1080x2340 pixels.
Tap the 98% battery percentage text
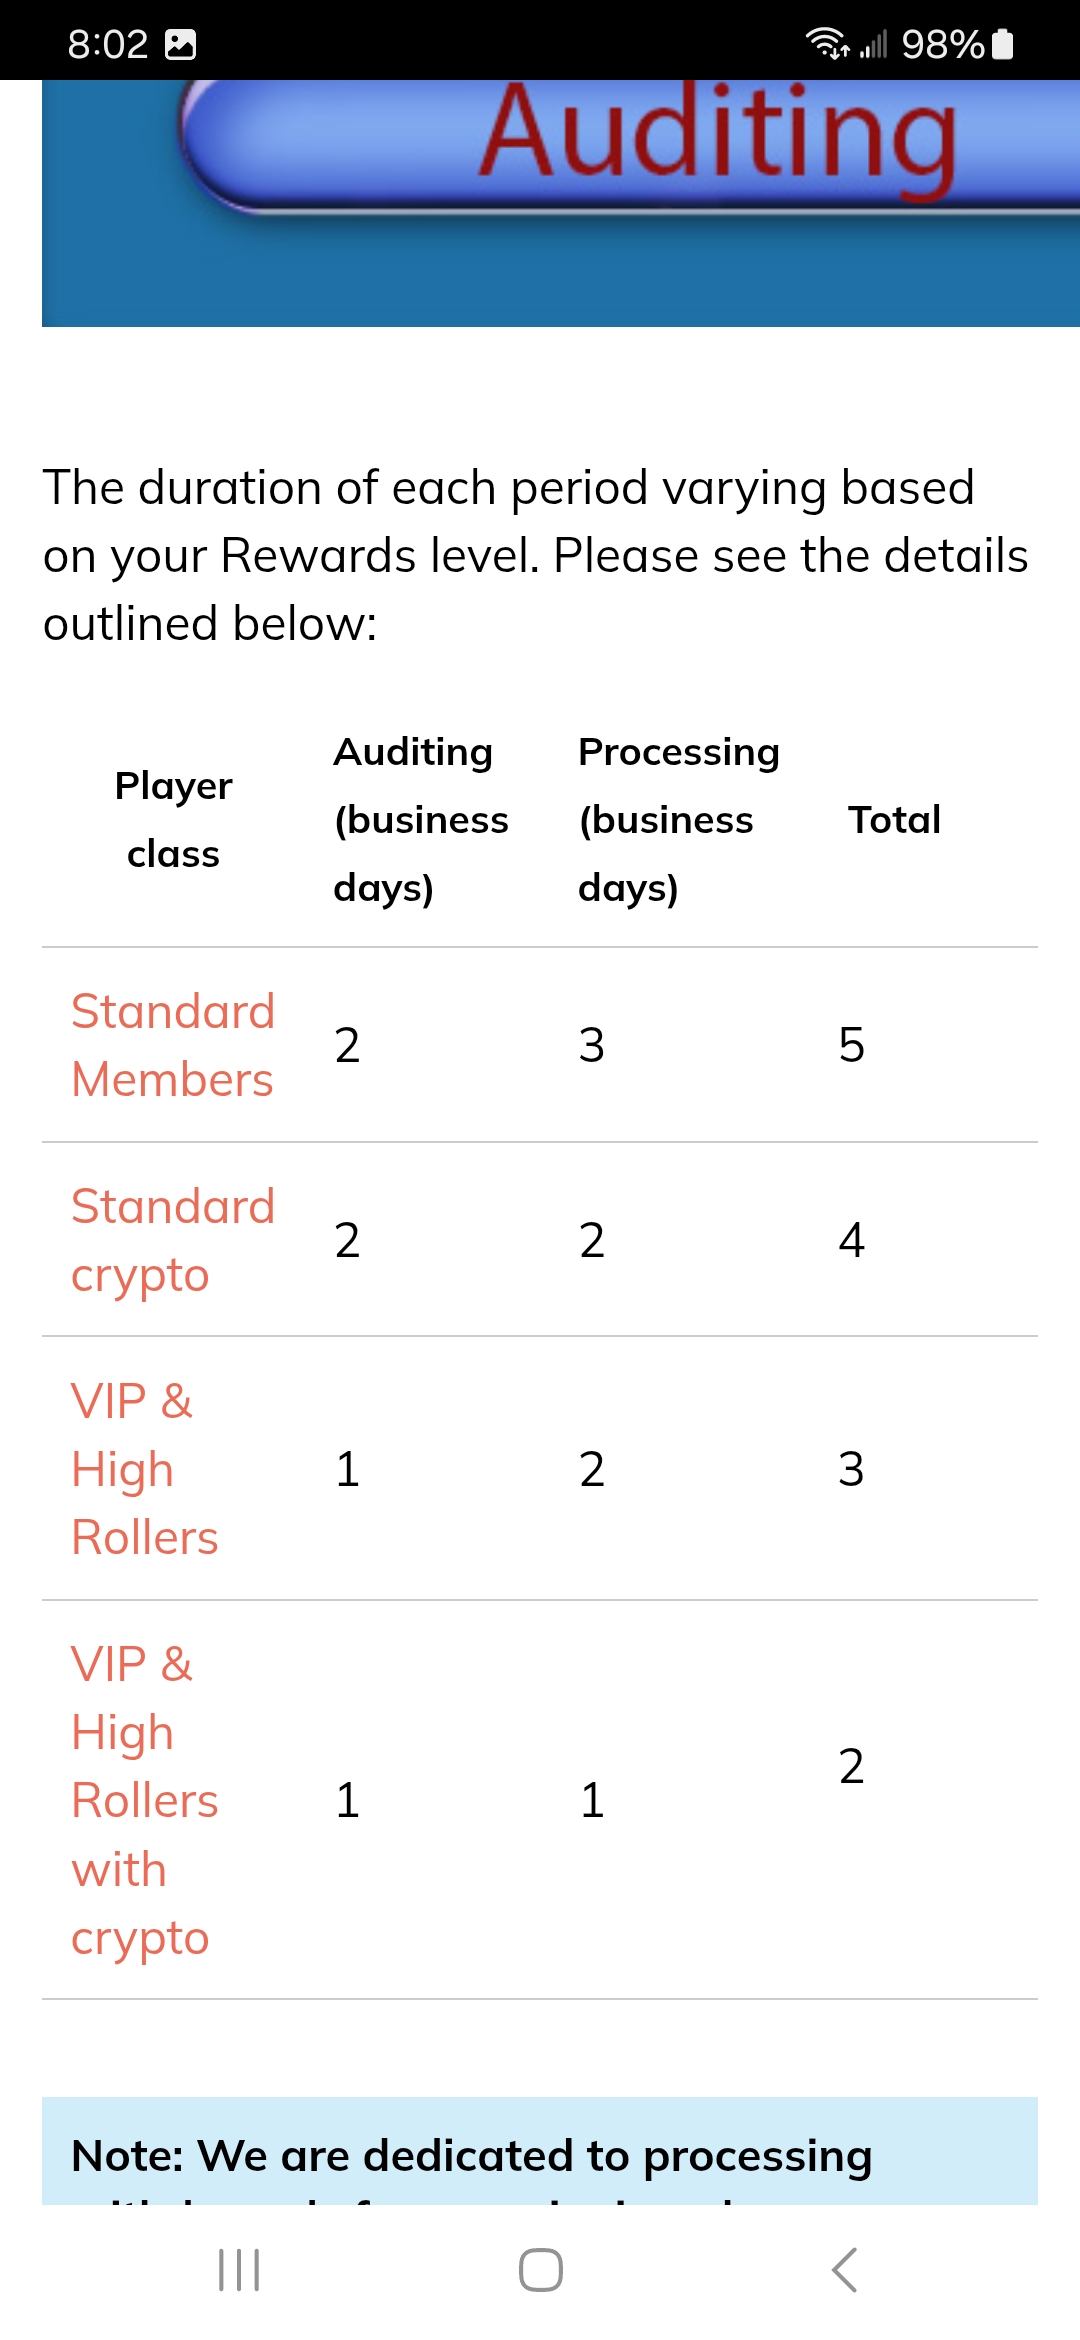point(942,44)
